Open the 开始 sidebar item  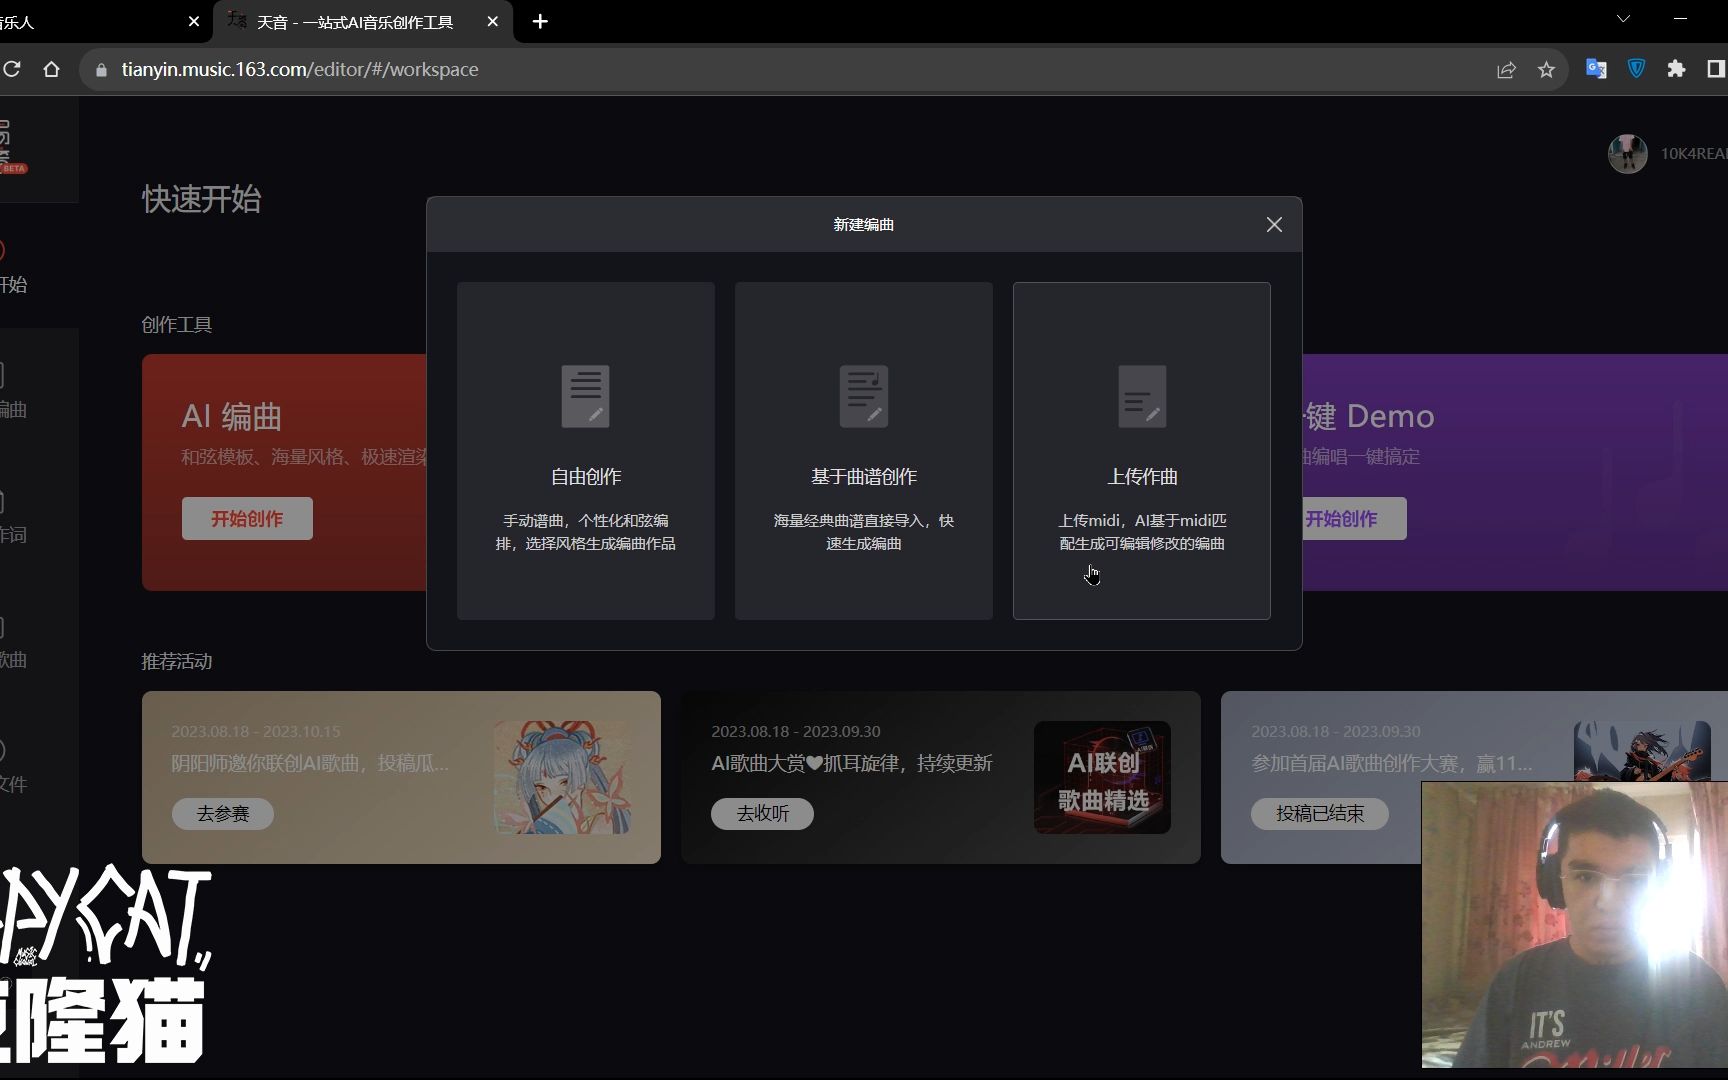14,267
